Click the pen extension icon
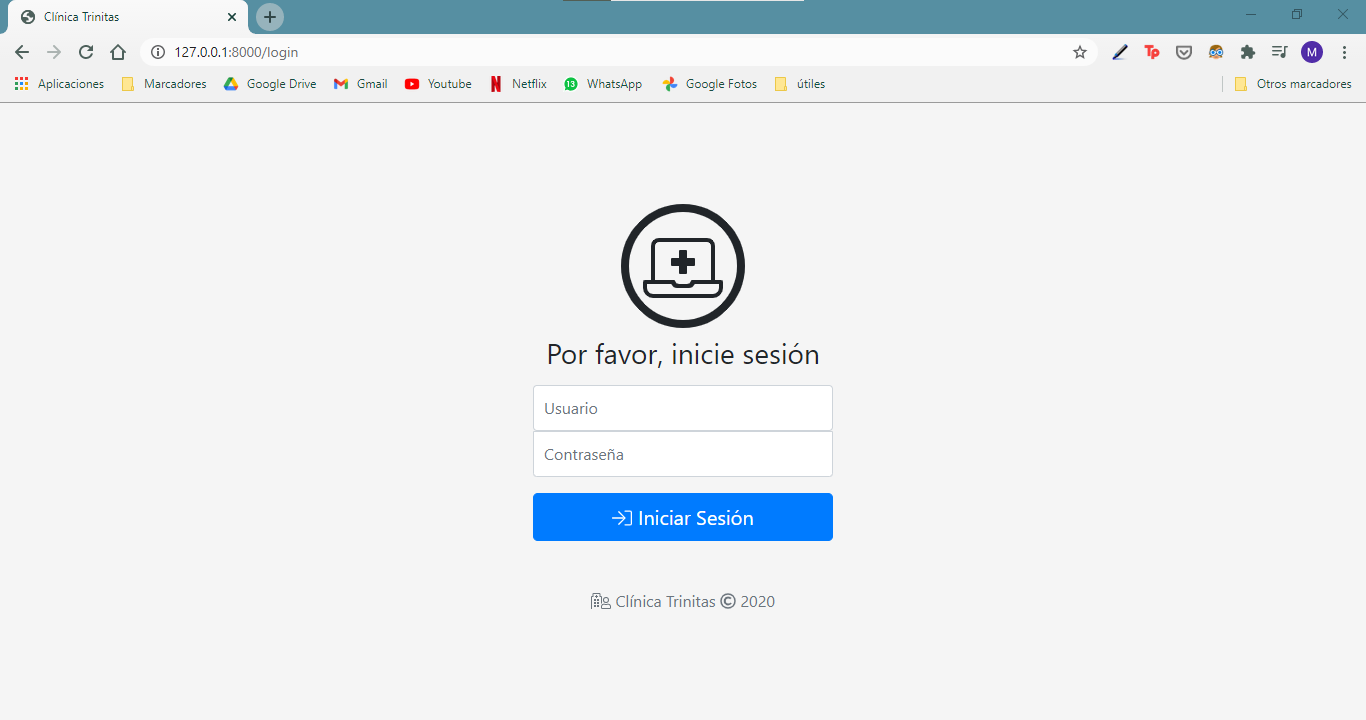This screenshot has height=720, width=1366. click(x=1120, y=52)
